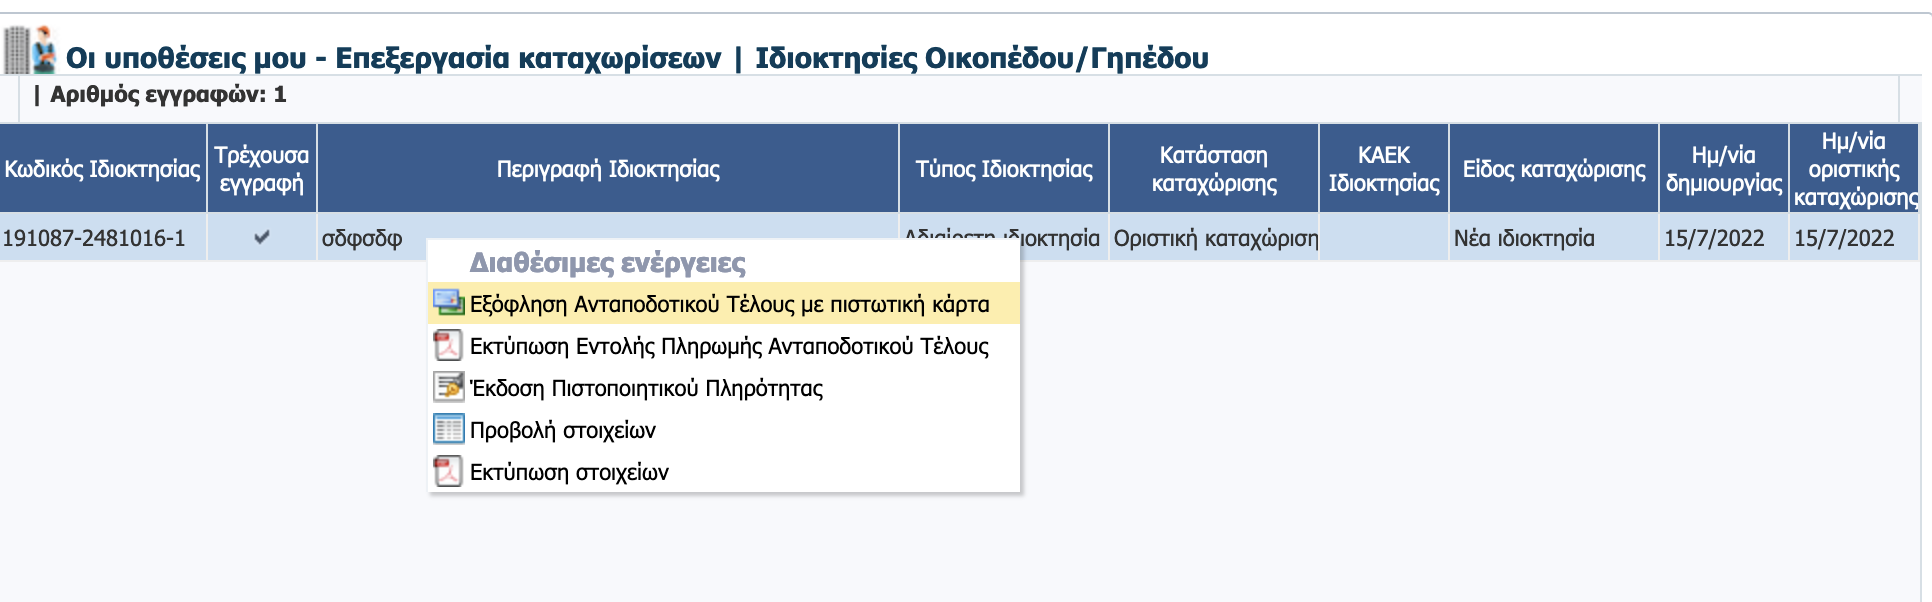Click the Οριστική καταχώριση status cell

coord(1215,238)
